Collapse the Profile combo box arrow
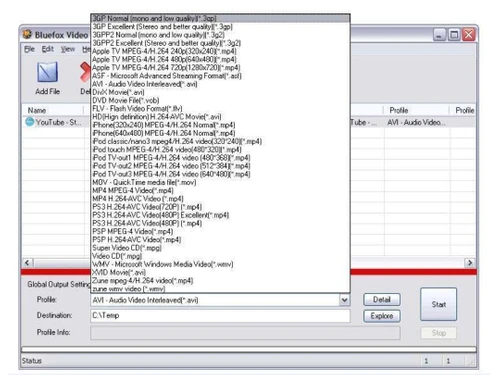This screenshot has width=500, height=375. [344, 300]
